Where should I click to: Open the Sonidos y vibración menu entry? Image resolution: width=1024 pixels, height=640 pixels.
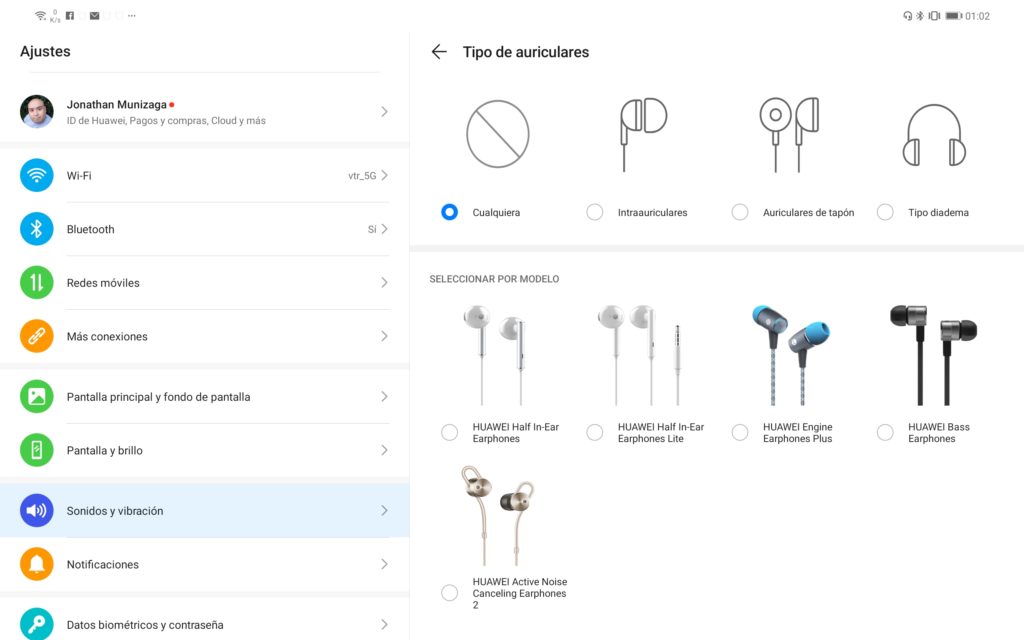[204, 510]
